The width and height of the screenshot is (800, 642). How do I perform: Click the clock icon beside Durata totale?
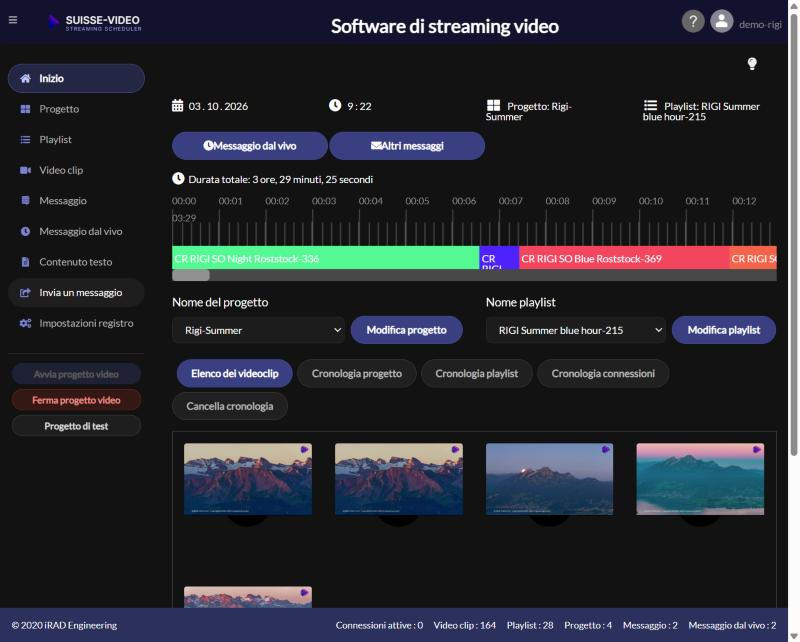pos(178,179)
